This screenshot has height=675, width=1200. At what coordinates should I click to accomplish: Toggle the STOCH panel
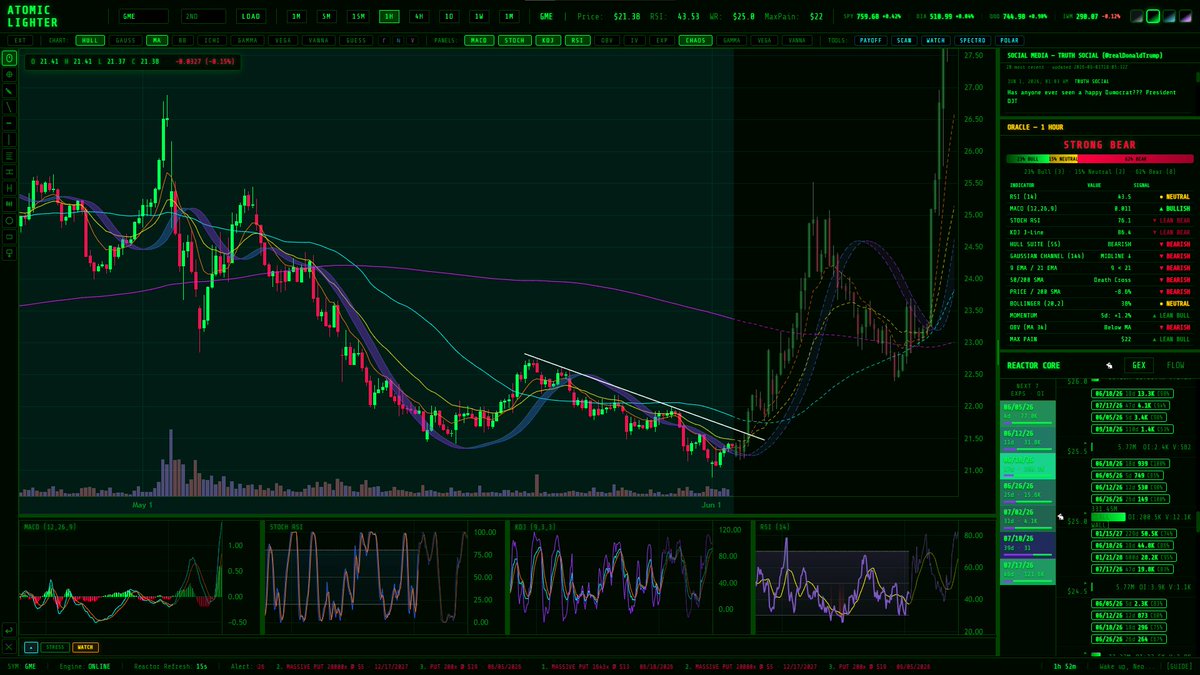(x=514, y=40)
